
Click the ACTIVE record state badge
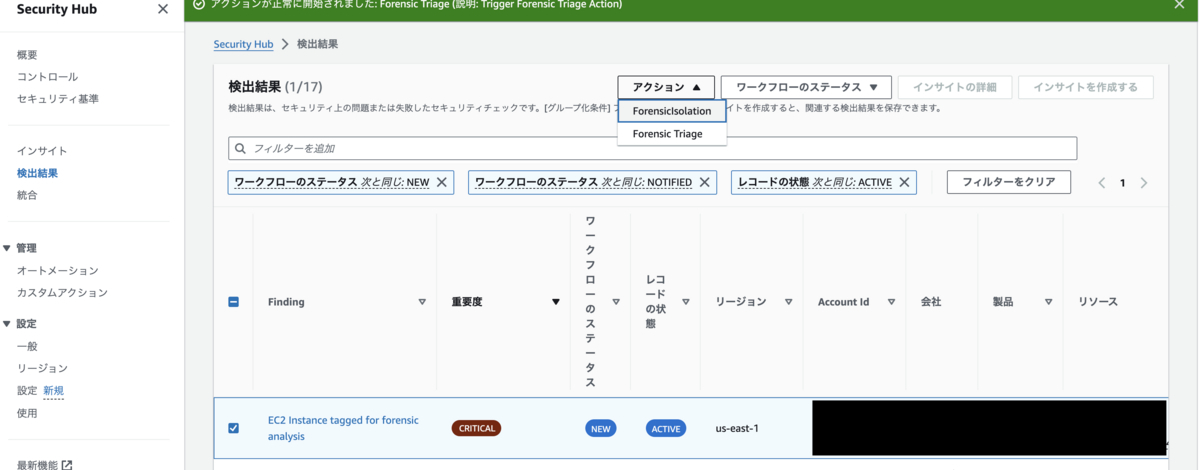point(665,428)
